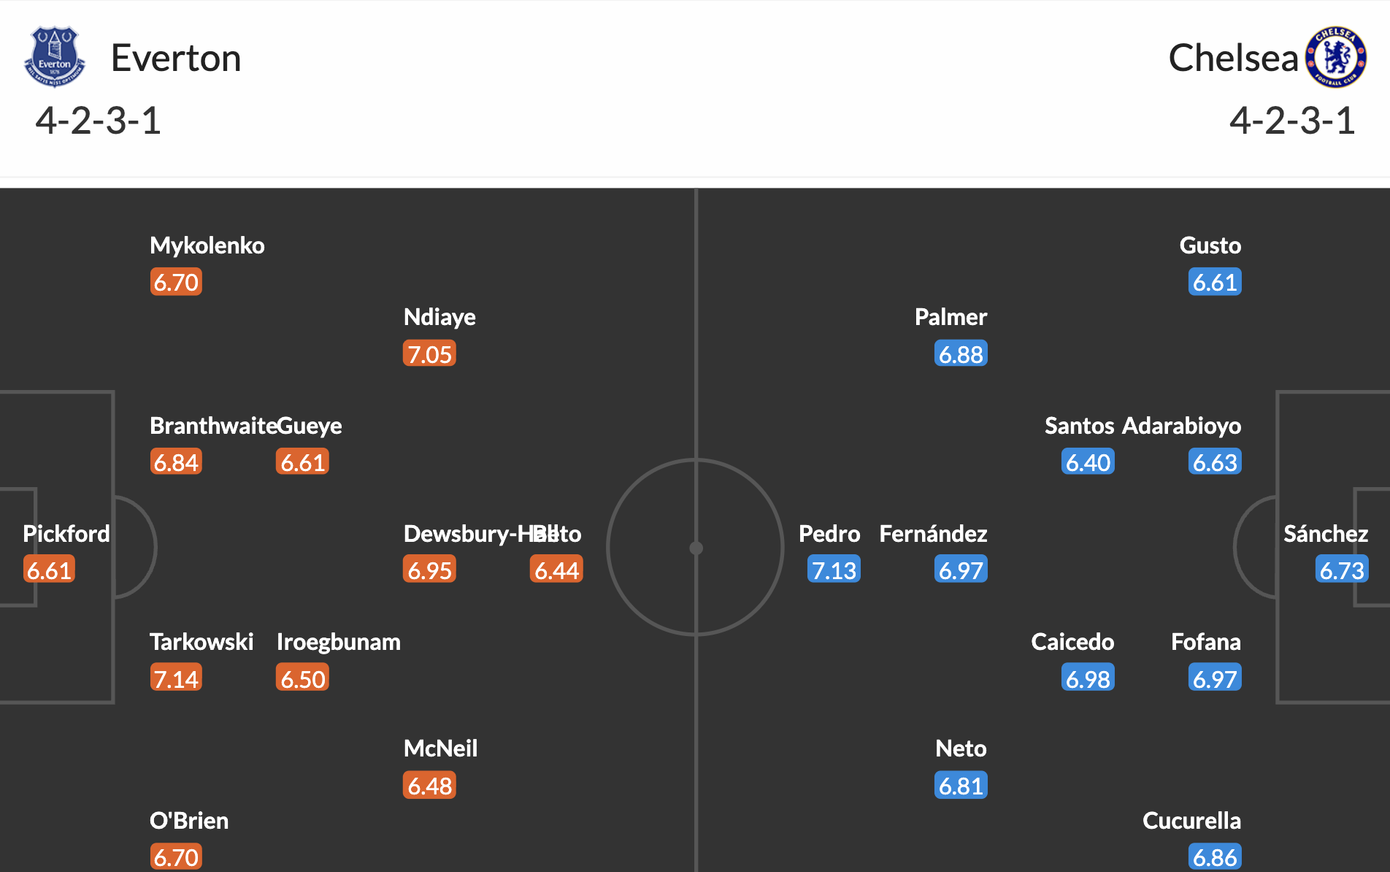Viewport: 1390px width, 872px height.
Task: Select O'Brien's player name
Action: [189, 820]
